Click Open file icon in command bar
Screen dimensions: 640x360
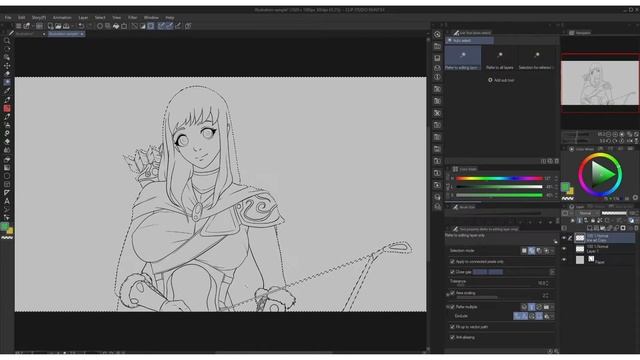click(58, 26)
